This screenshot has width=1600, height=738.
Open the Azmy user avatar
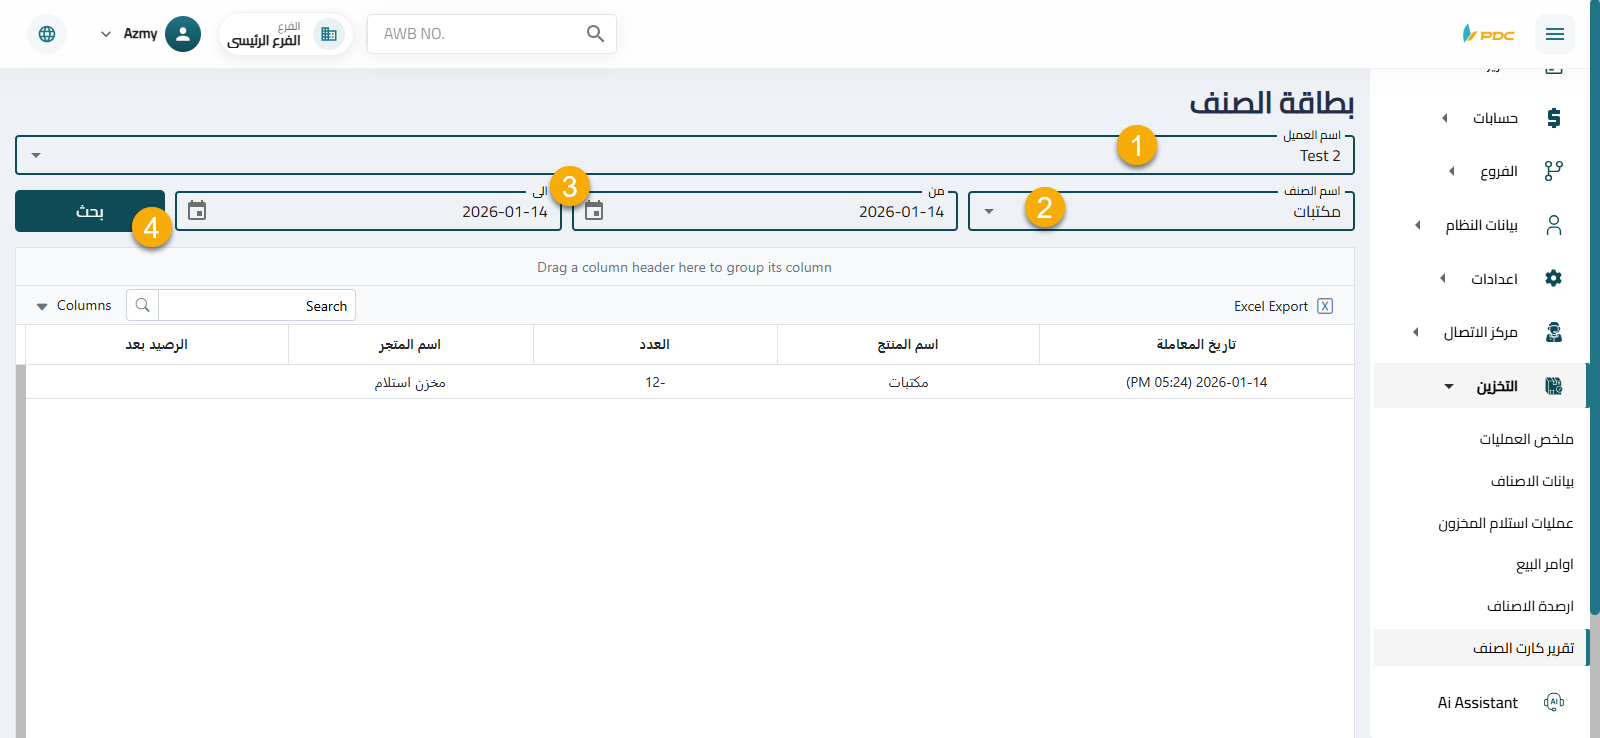tap(182, 34)
